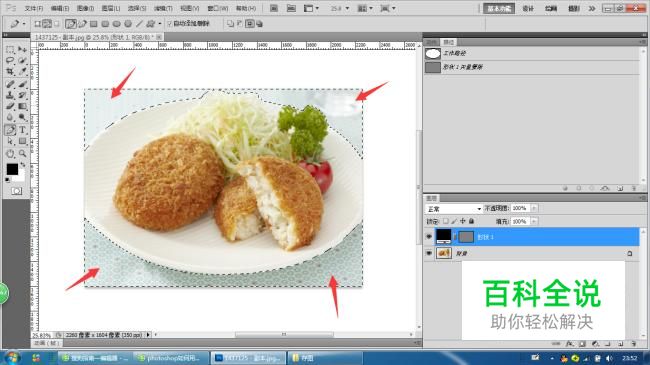Open the Arrange Documents dropdown
650x365 pixels.
365,8
